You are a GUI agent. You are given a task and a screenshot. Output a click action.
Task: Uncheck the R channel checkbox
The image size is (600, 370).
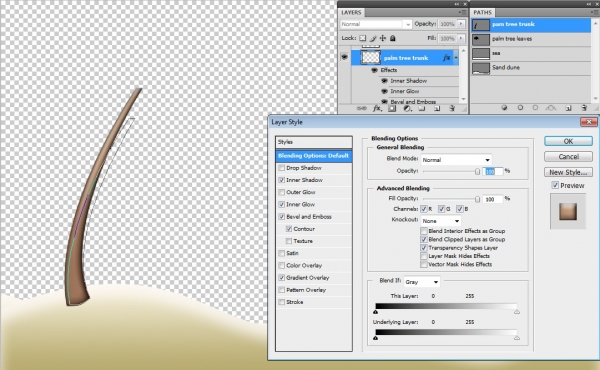pyautogui.click(x=424, y=209)
